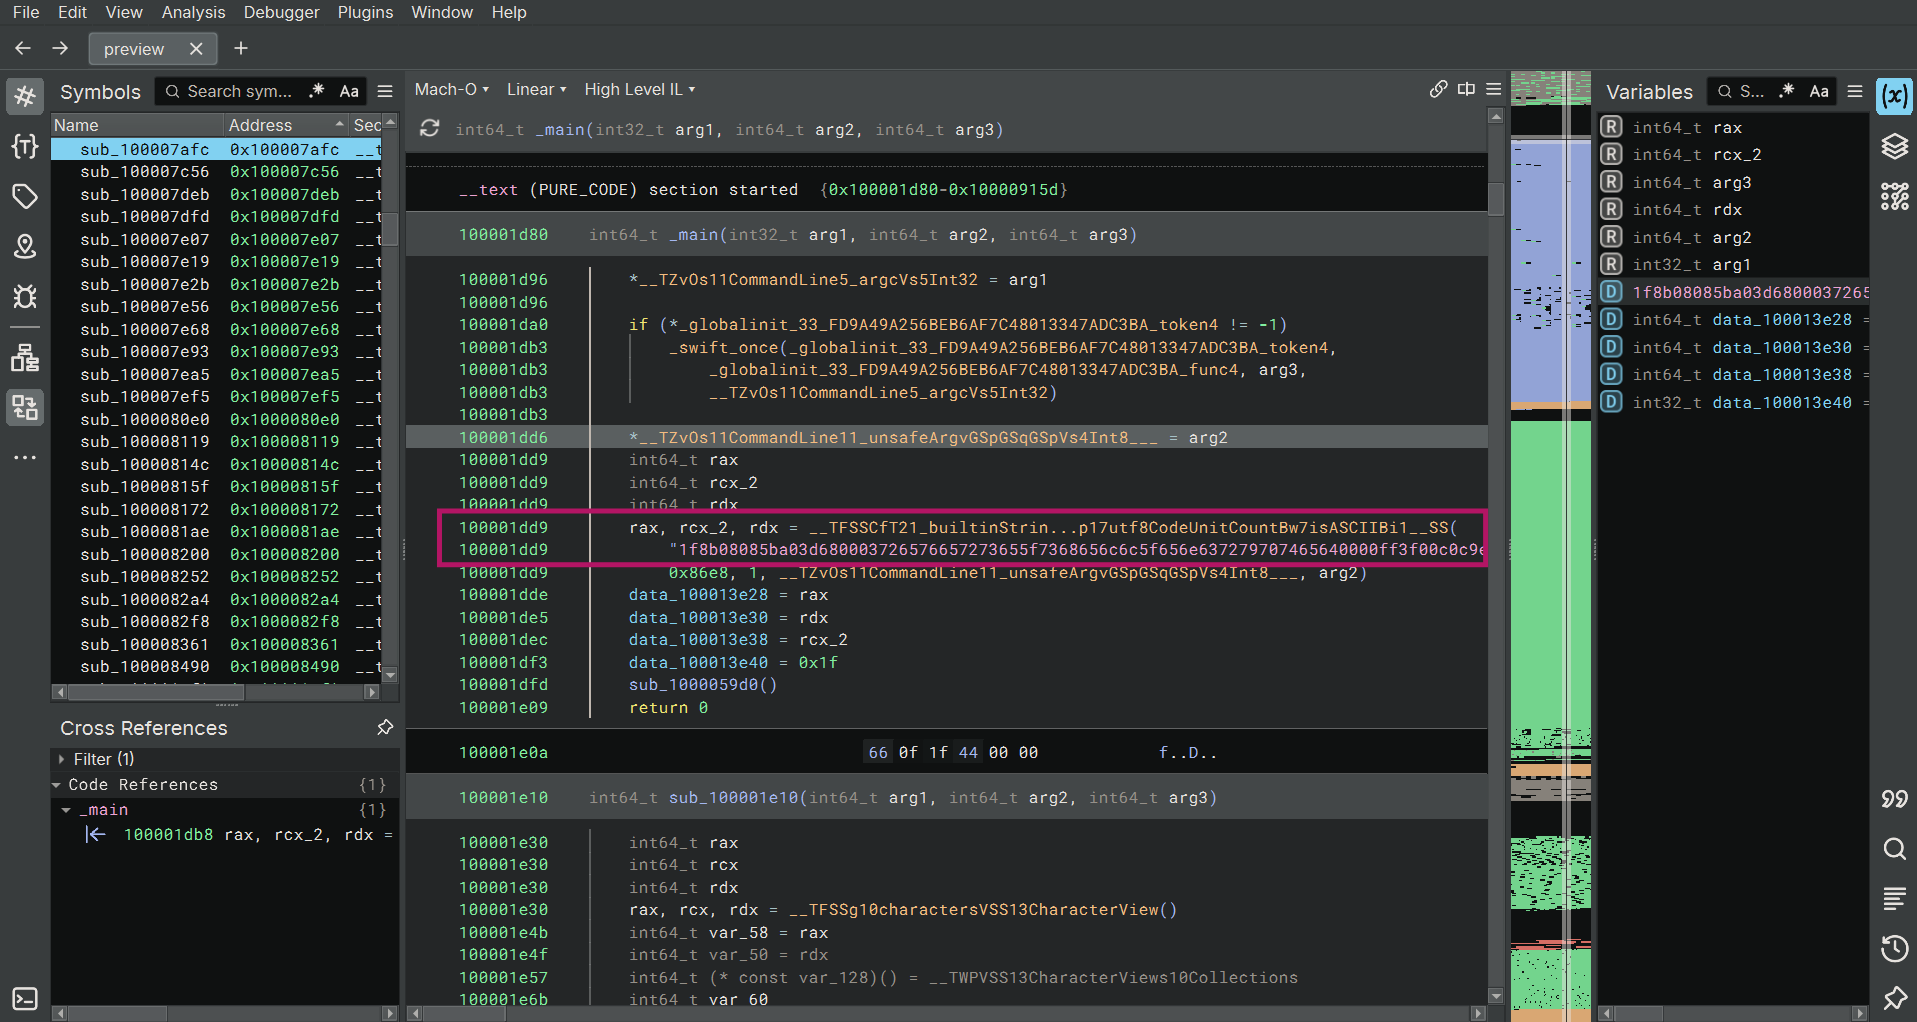The height and width of the screenshot is (1022, 1917).
Task: Toggle case sensitivity Aa in Variables panel
Action: click(1819, 91)
